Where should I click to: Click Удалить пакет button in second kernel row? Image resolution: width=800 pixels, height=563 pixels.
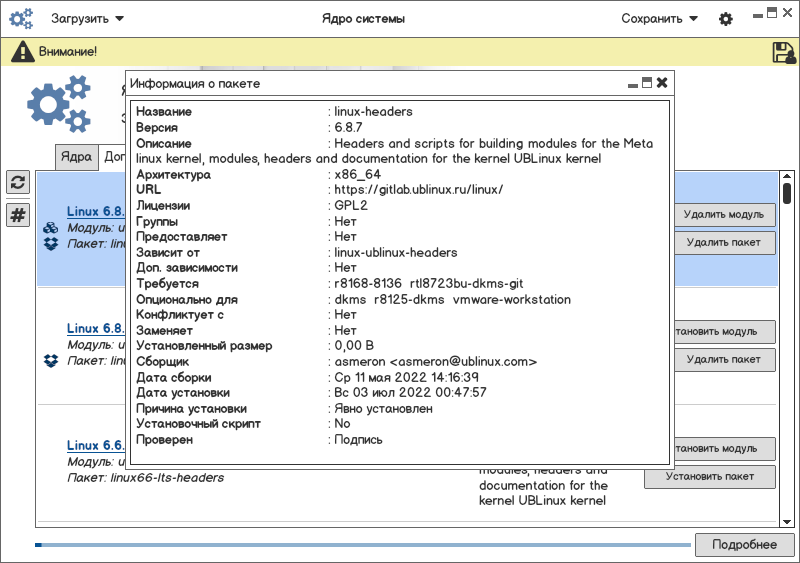point(725,359)
